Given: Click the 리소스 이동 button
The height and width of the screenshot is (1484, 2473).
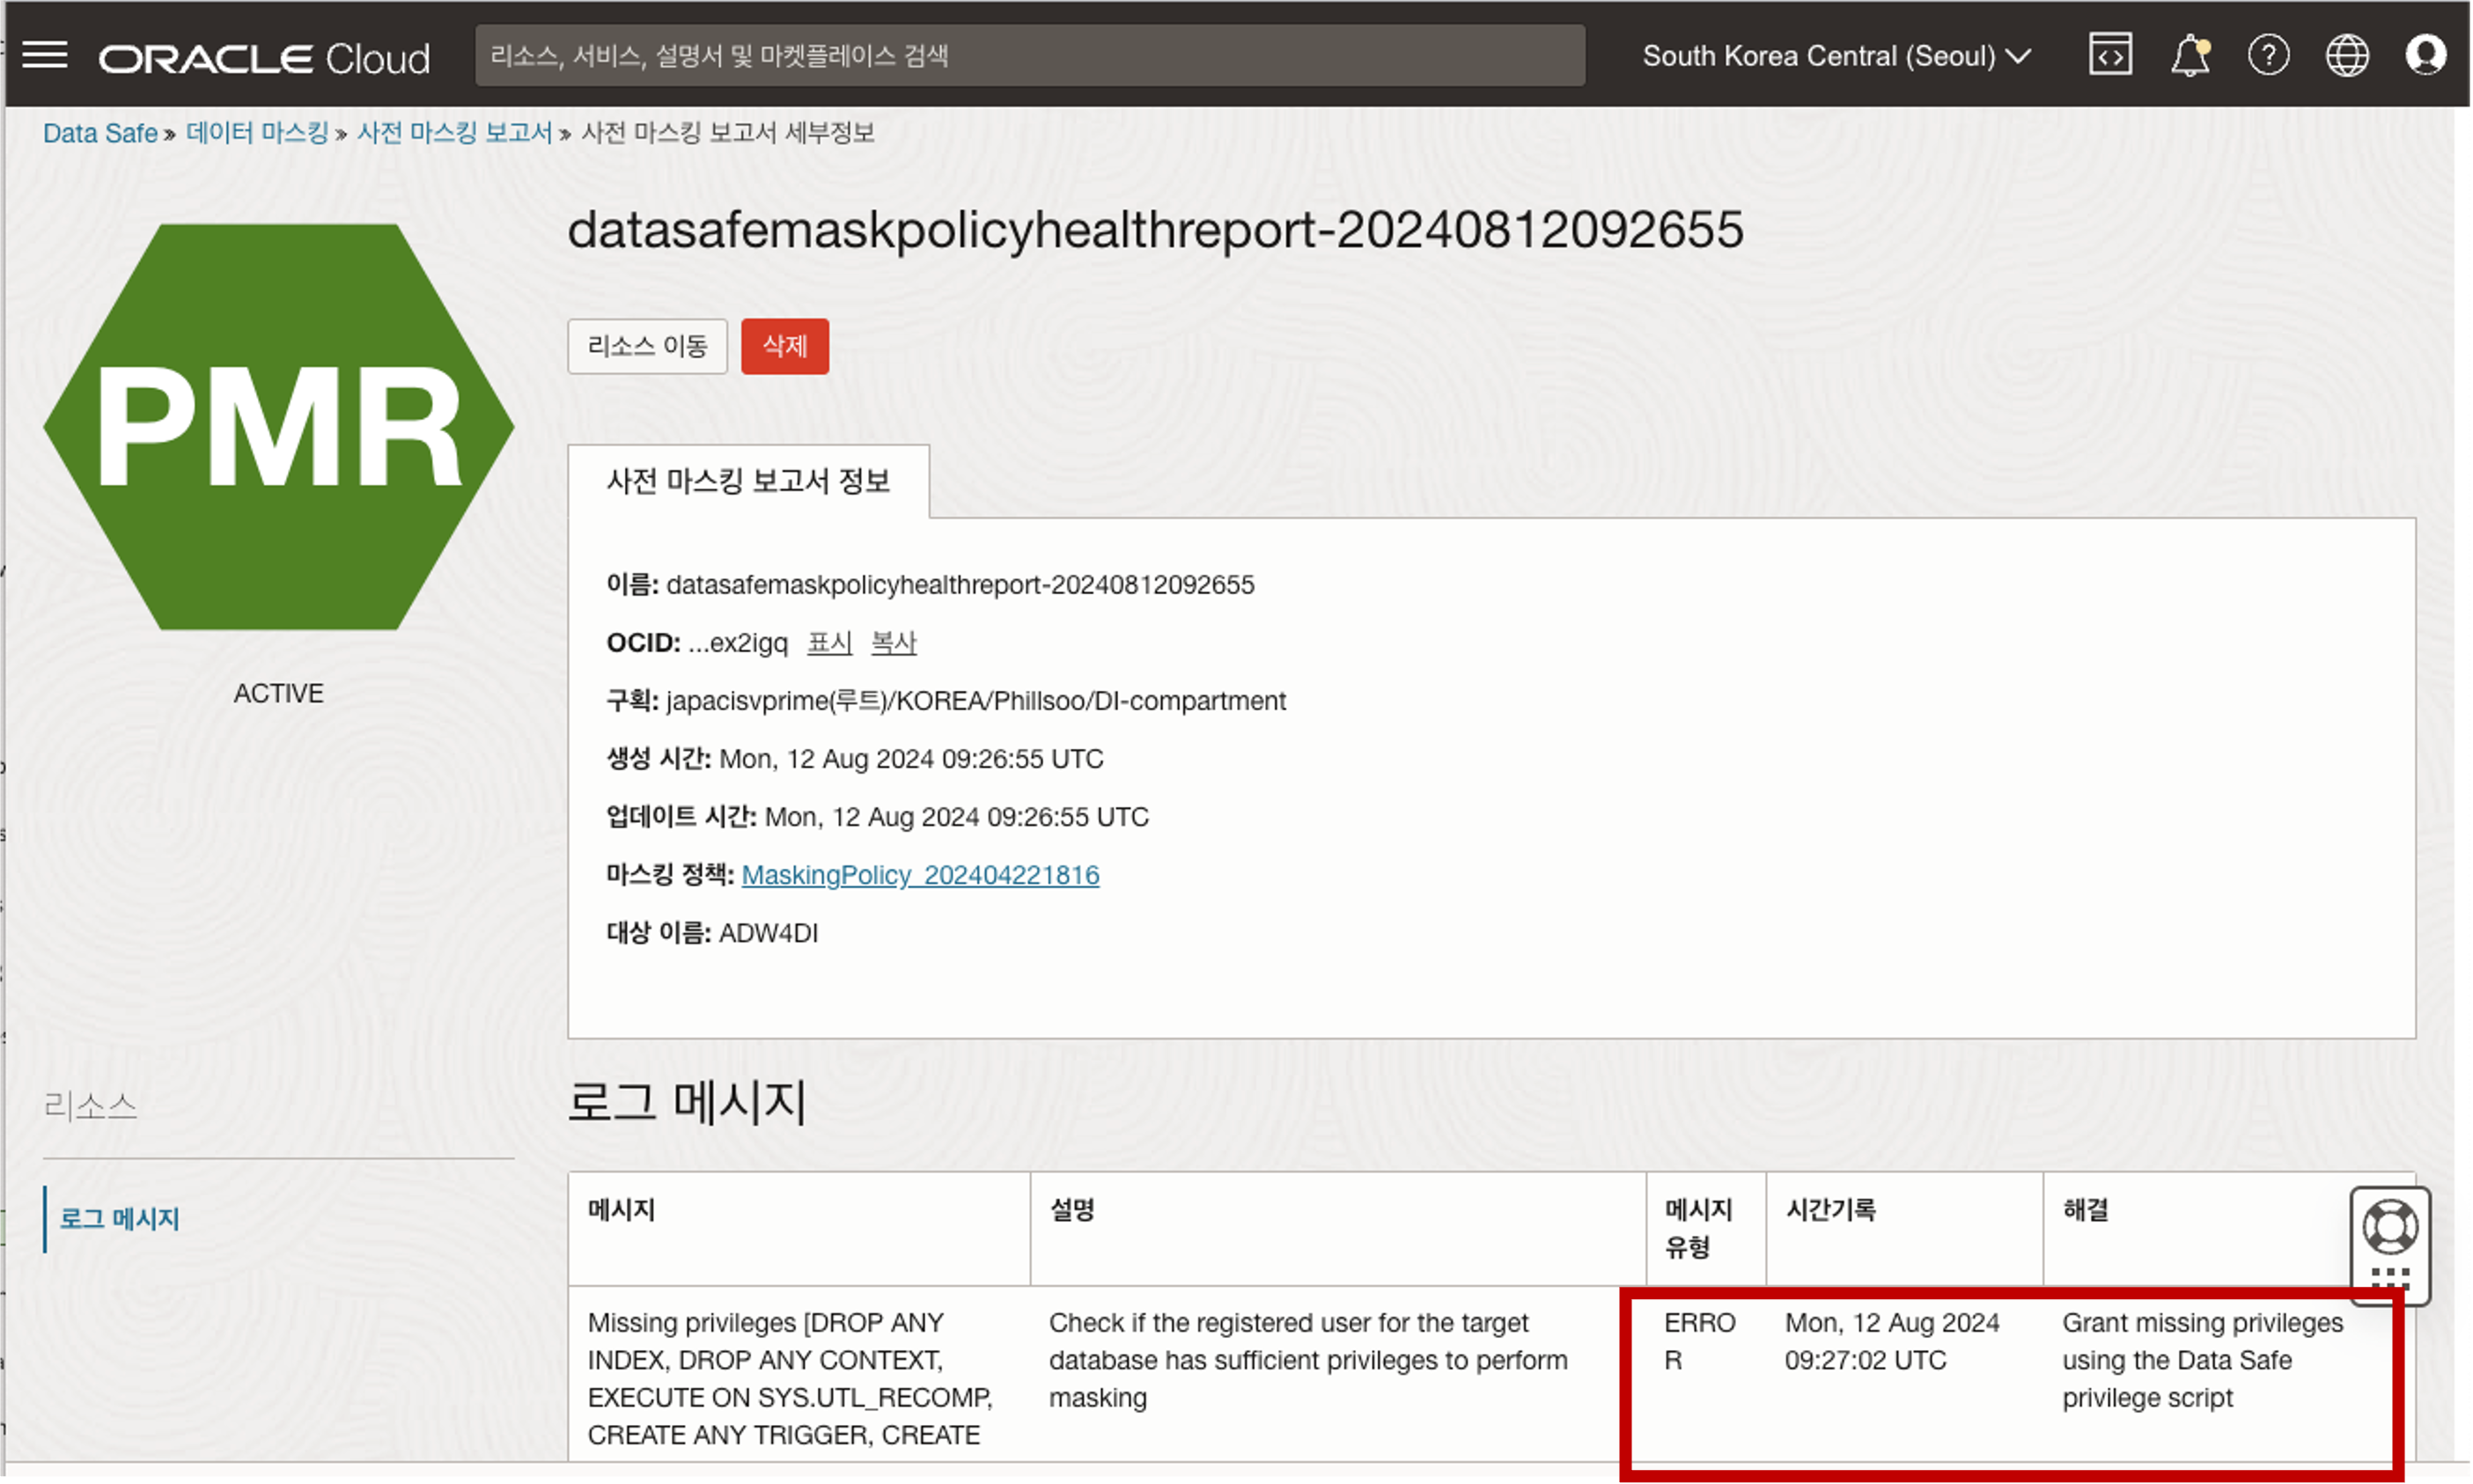Looking at the screenshot, I should [x=647, y=346].
